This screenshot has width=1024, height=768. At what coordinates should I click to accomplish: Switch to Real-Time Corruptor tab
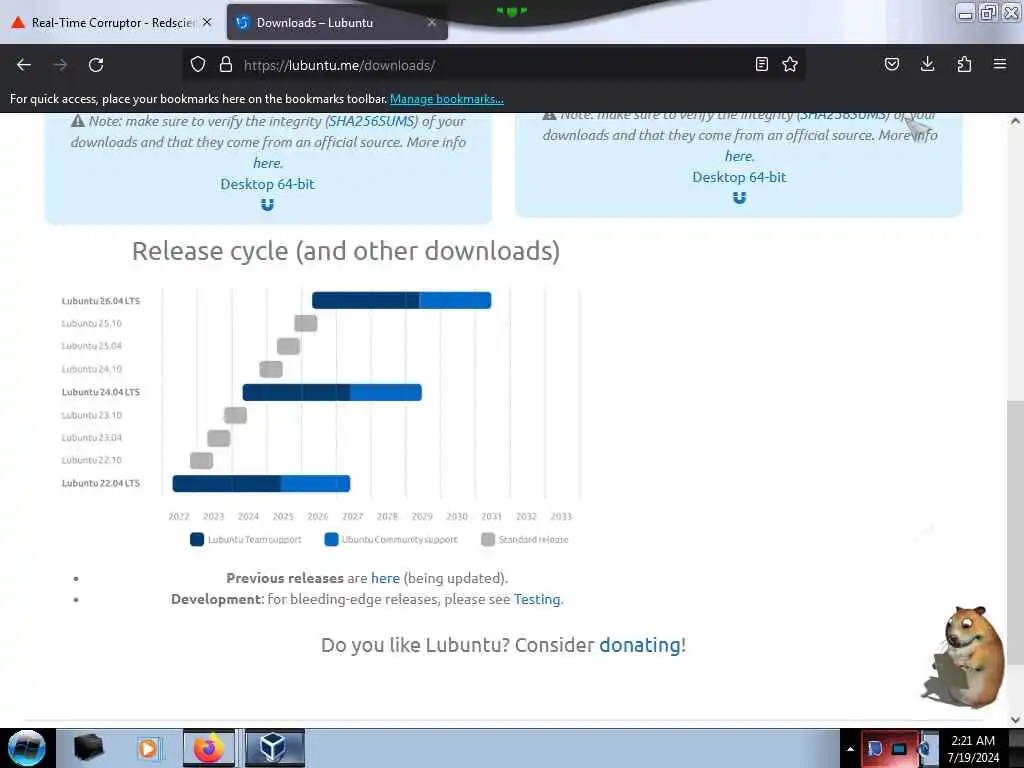click(x=112, y=22)
